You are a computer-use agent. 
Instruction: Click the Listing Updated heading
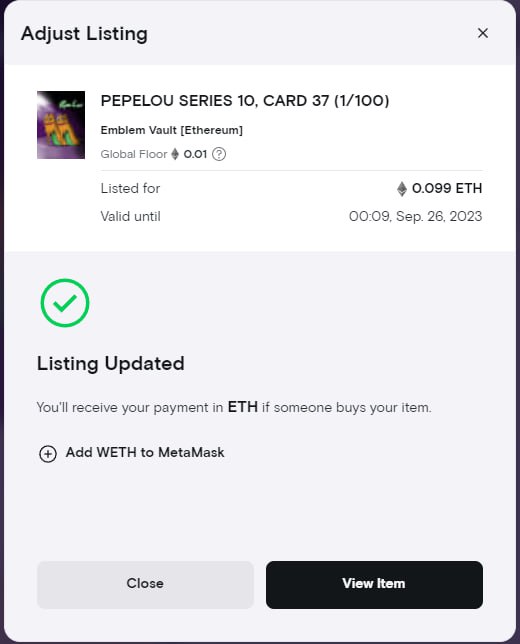[x=110, y=363]
